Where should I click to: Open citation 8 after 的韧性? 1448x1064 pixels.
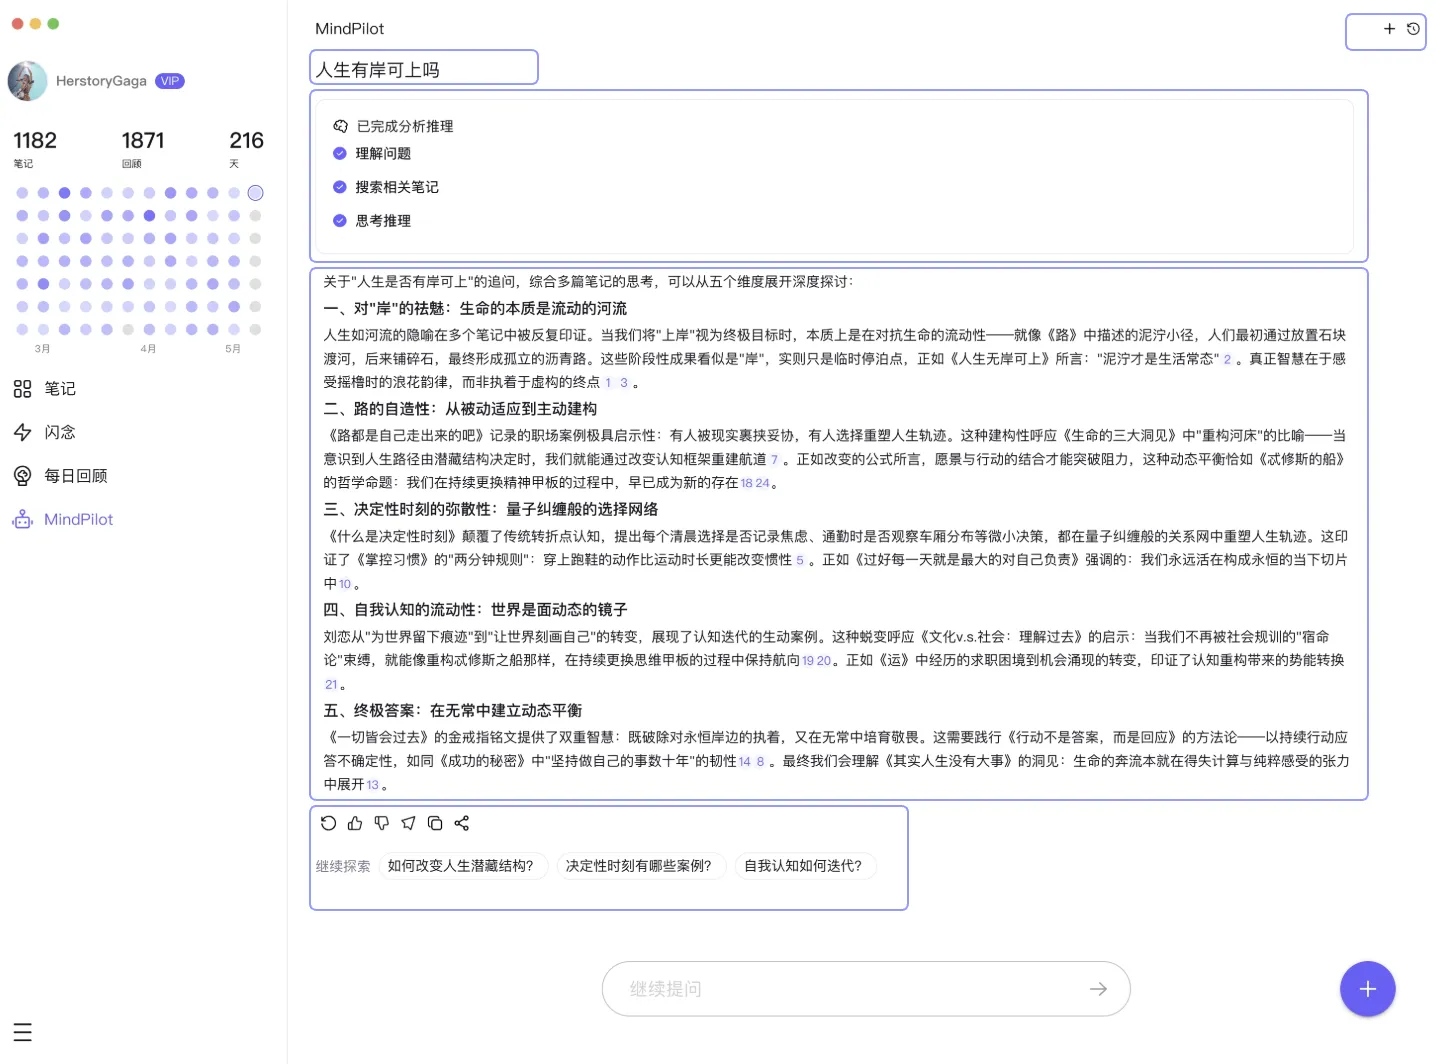(760, 762)
